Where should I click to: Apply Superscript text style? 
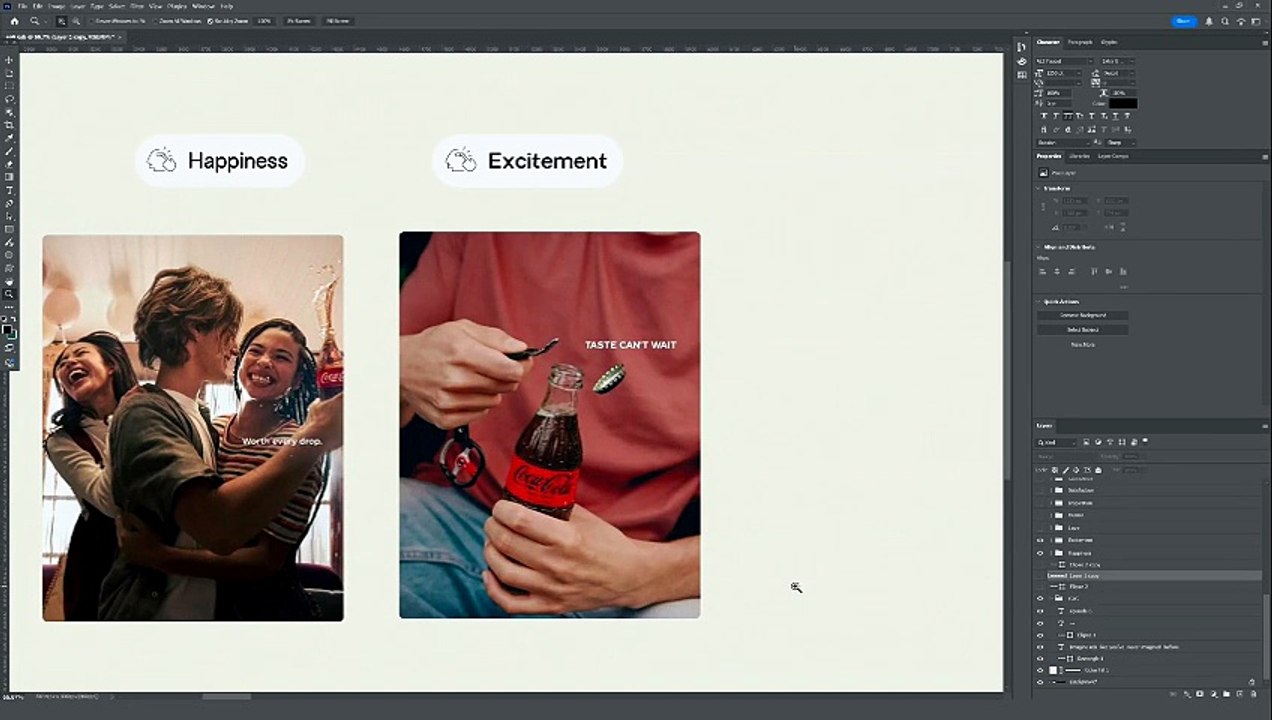[1091, 116]
